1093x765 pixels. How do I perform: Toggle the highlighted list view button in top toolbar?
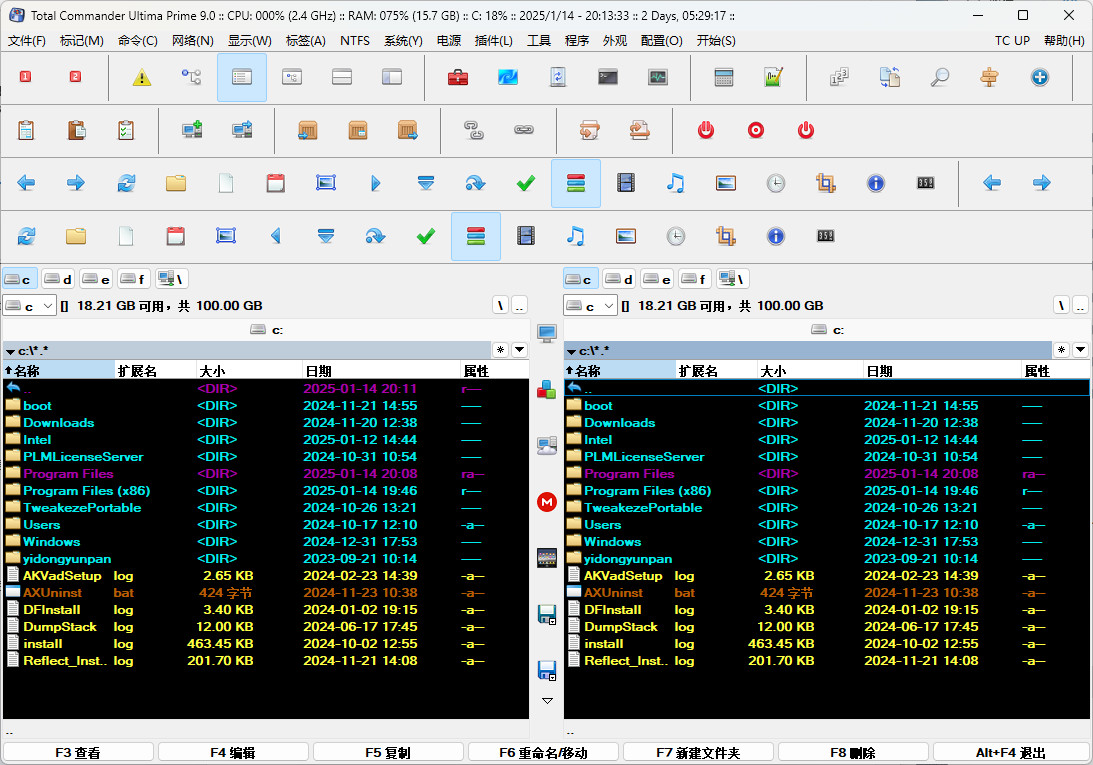[242, 77]
